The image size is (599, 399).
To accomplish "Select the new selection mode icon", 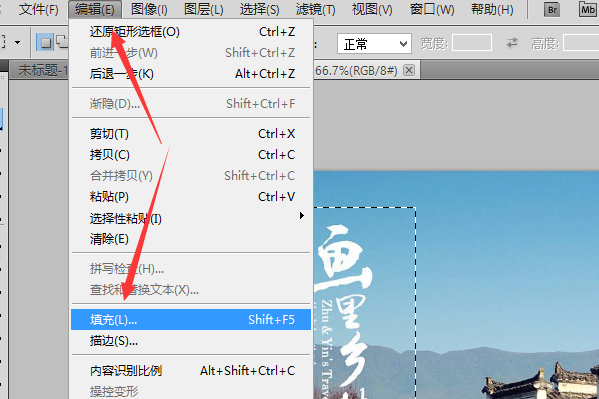I will 45,42.
